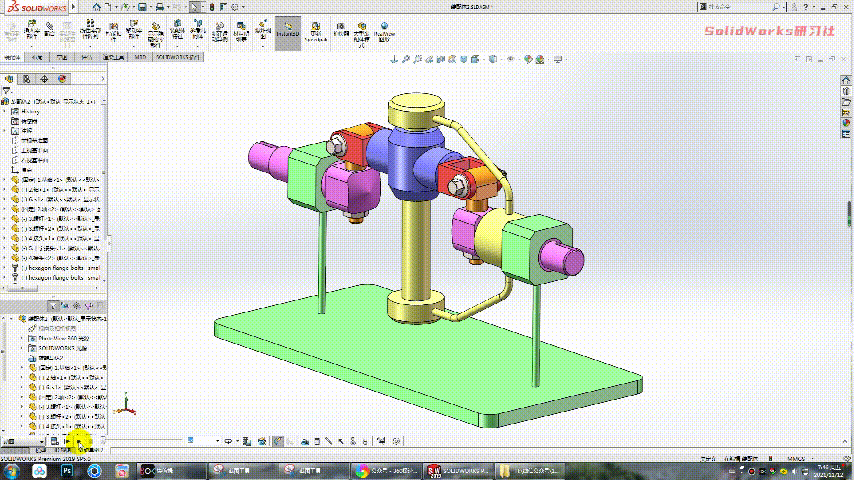Open the 草图 ribbon tab
The height and width of the screenshot is (480, 854).
pos(62,57)
